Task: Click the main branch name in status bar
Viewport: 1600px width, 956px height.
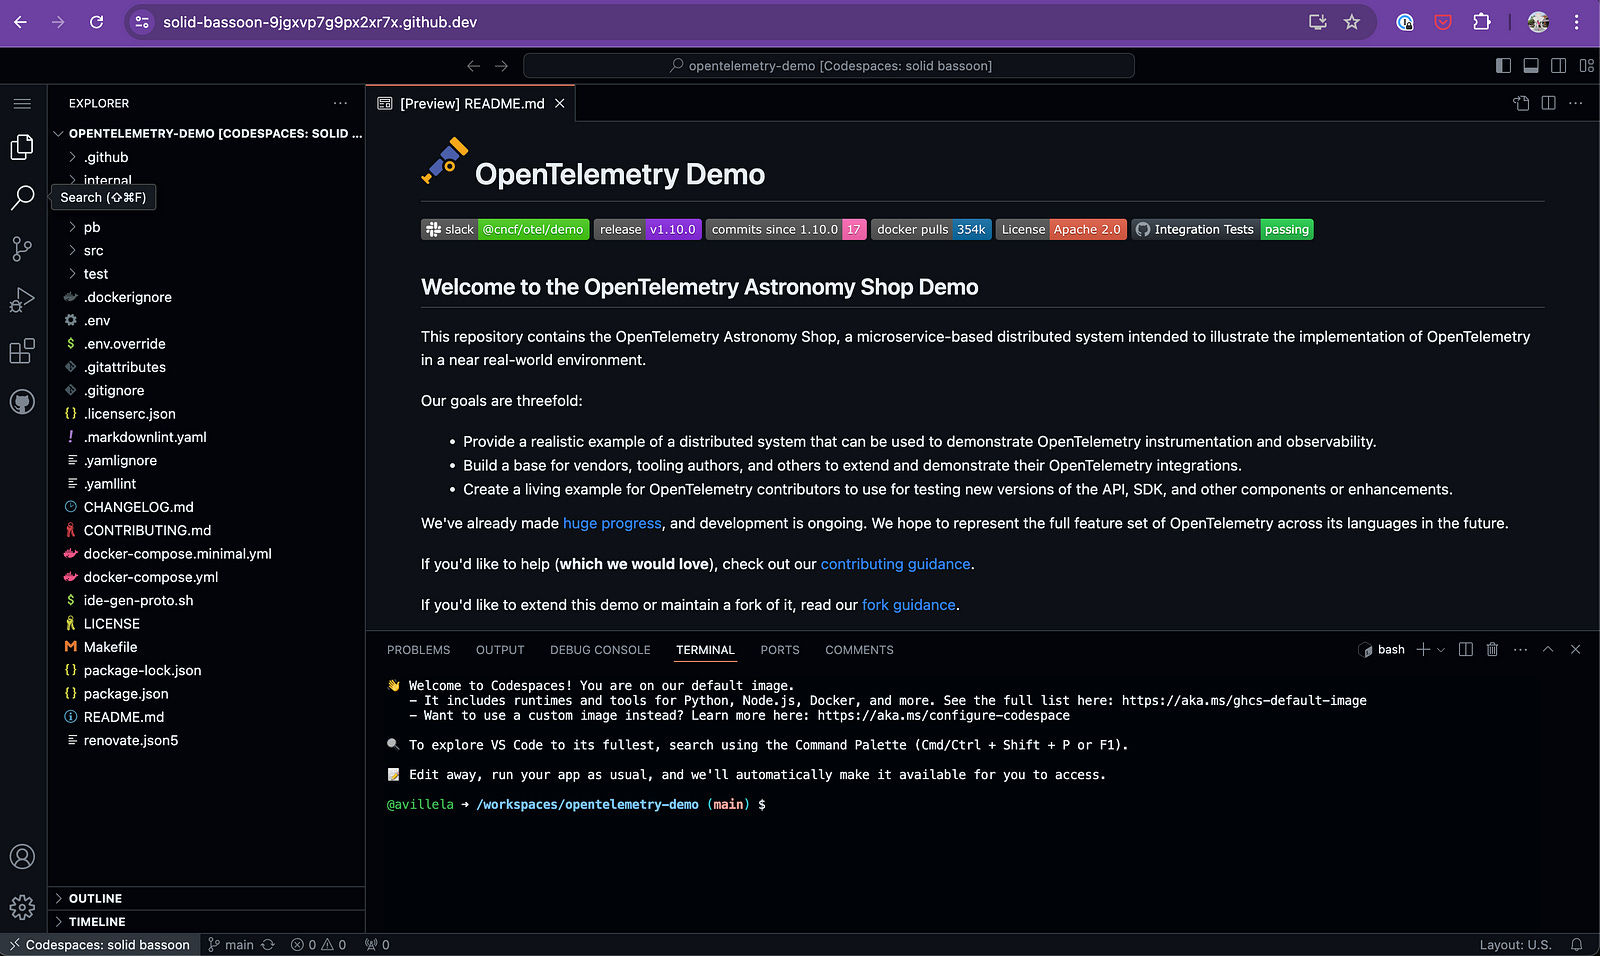Action: click(239, 944)
